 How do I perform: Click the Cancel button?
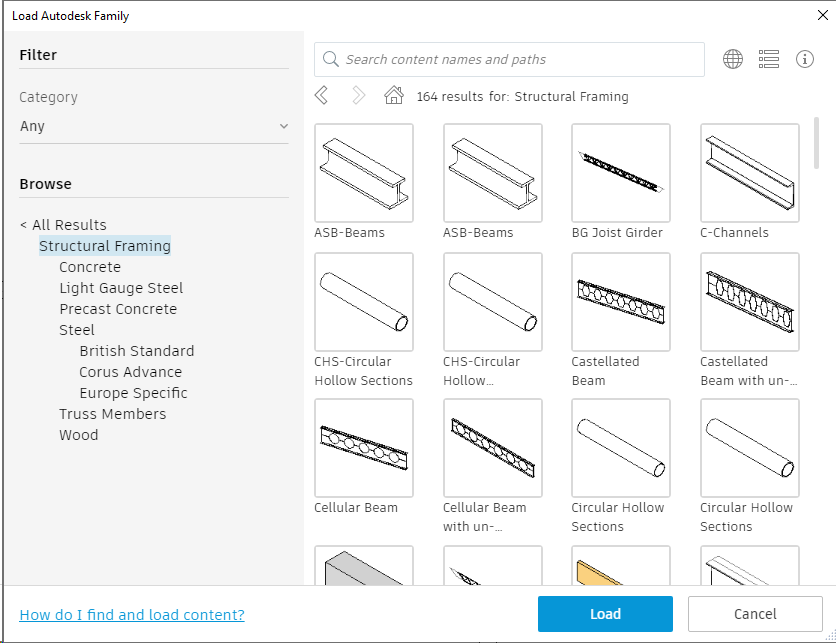(755, 614)
